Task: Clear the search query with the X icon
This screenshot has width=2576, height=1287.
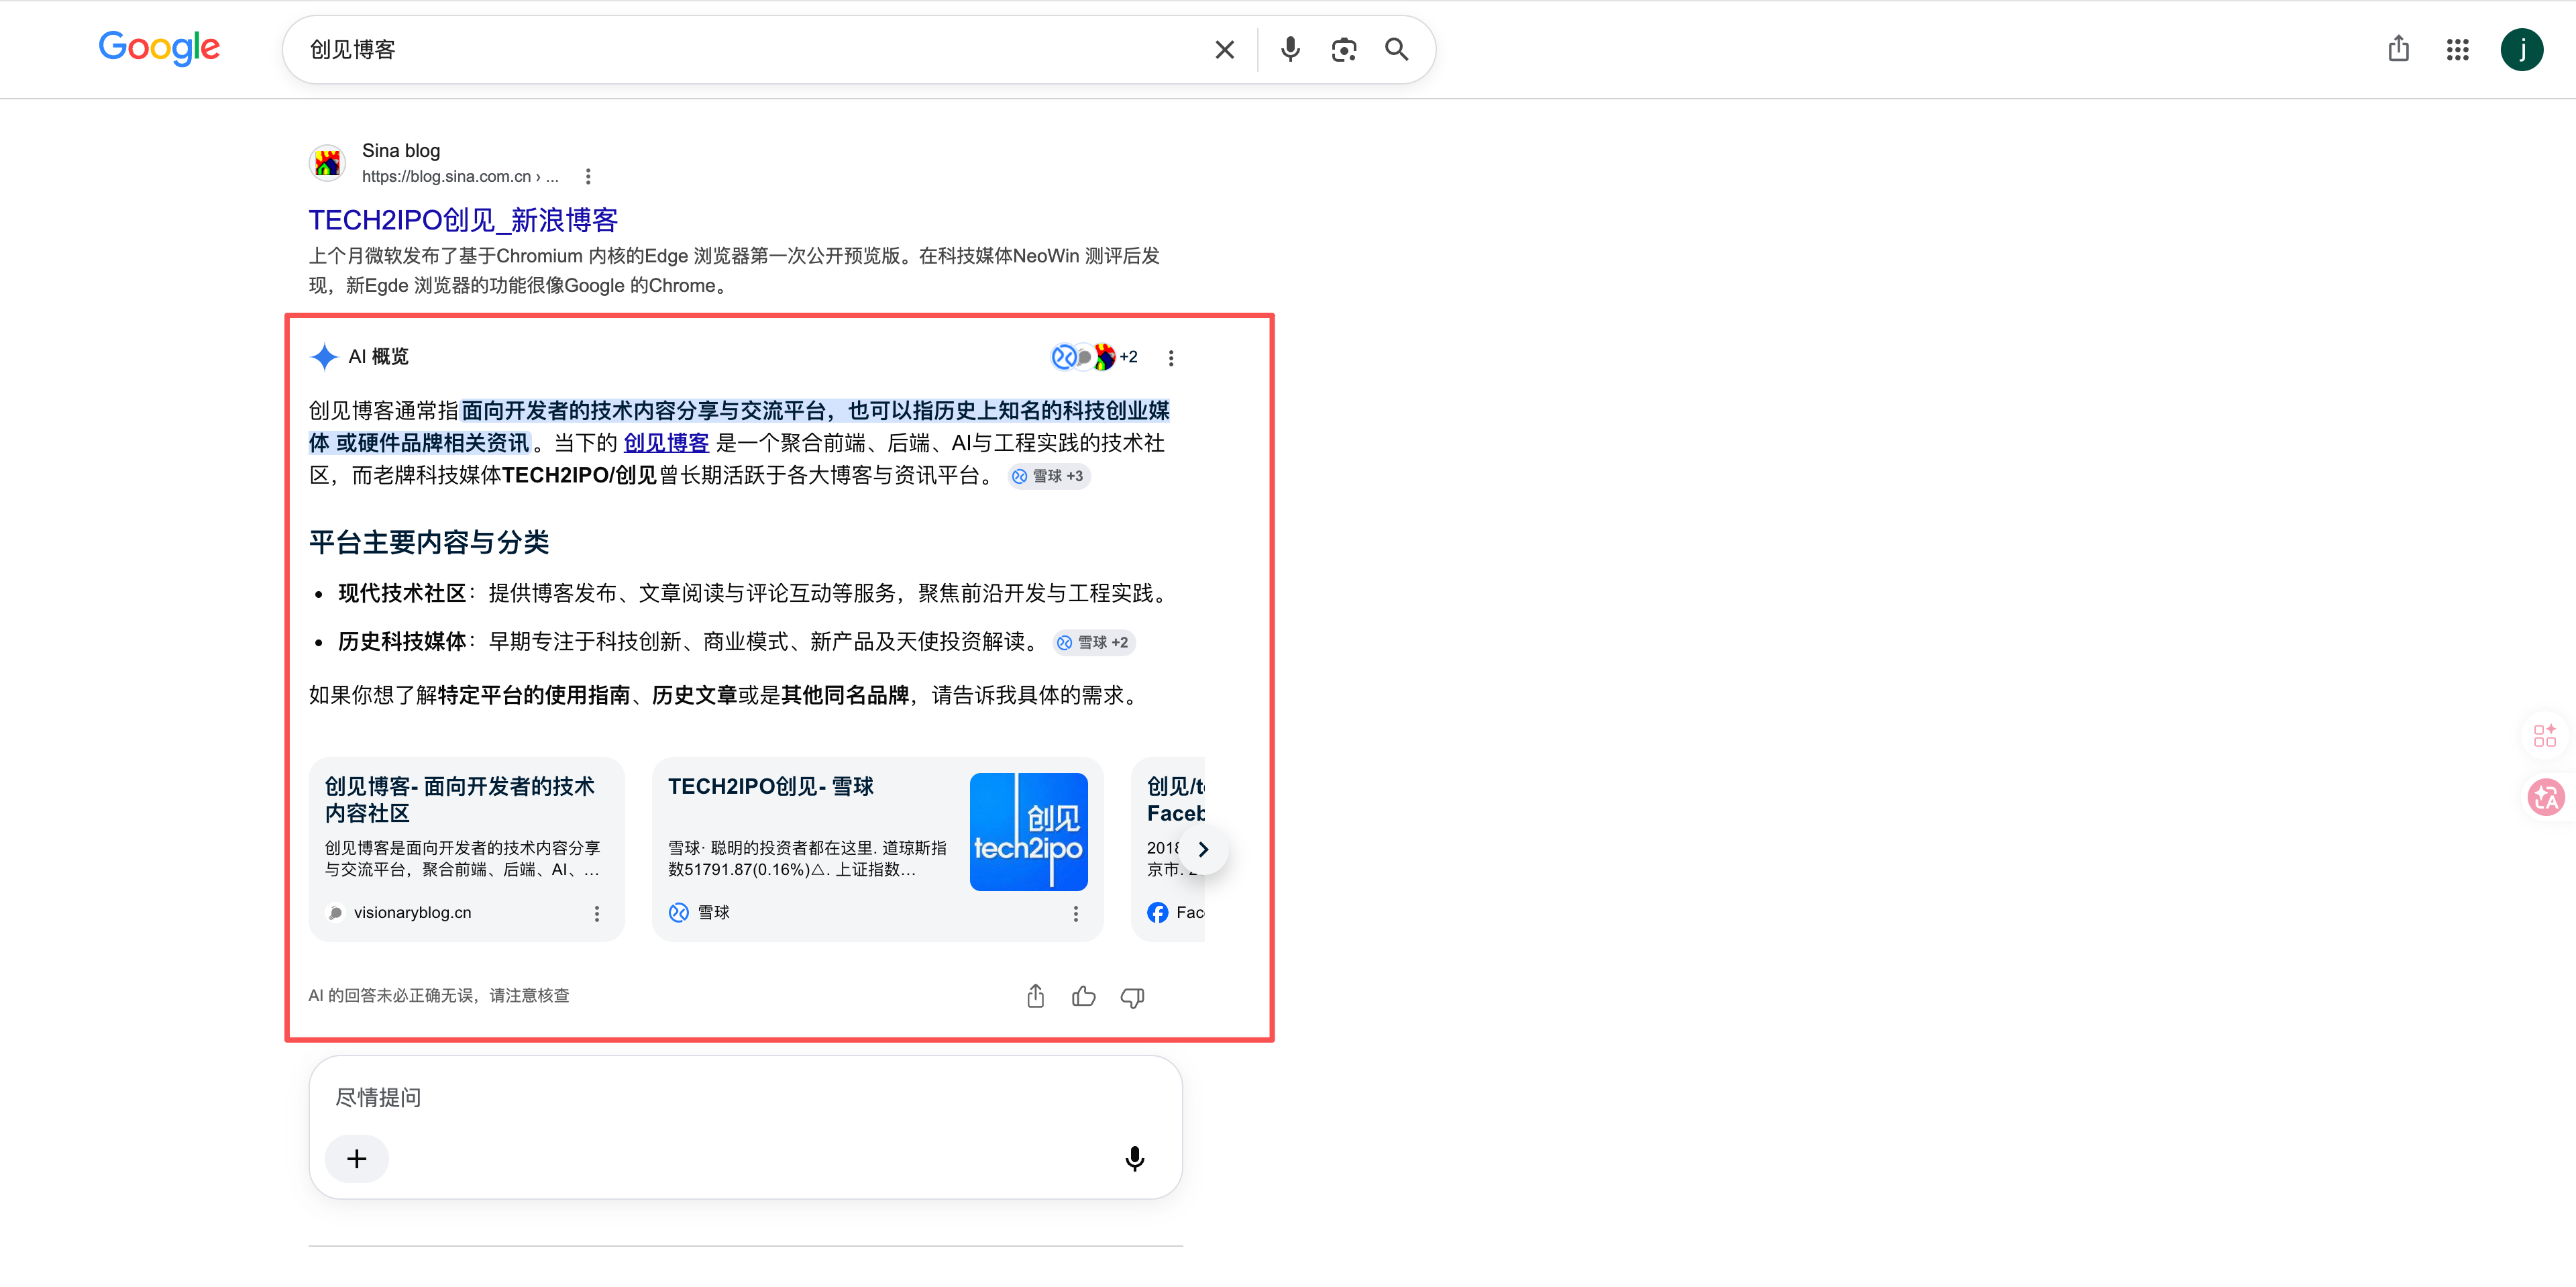Action: coord(1224,50)
